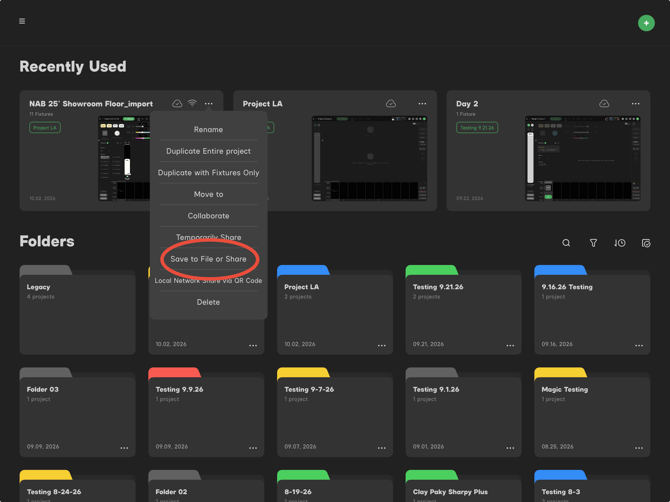
Task: Click Project LA tag on NAB card
Action: [45, 128]
